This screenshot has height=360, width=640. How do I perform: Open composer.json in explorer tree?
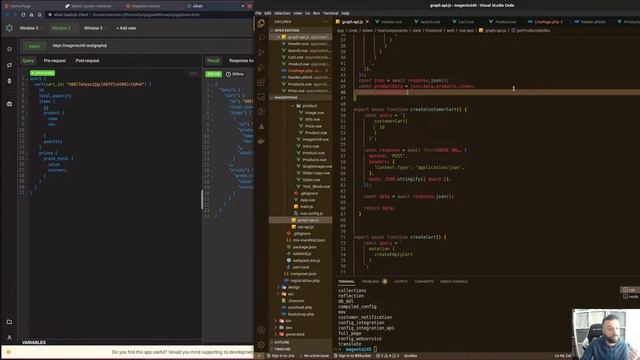click(303, 274)
